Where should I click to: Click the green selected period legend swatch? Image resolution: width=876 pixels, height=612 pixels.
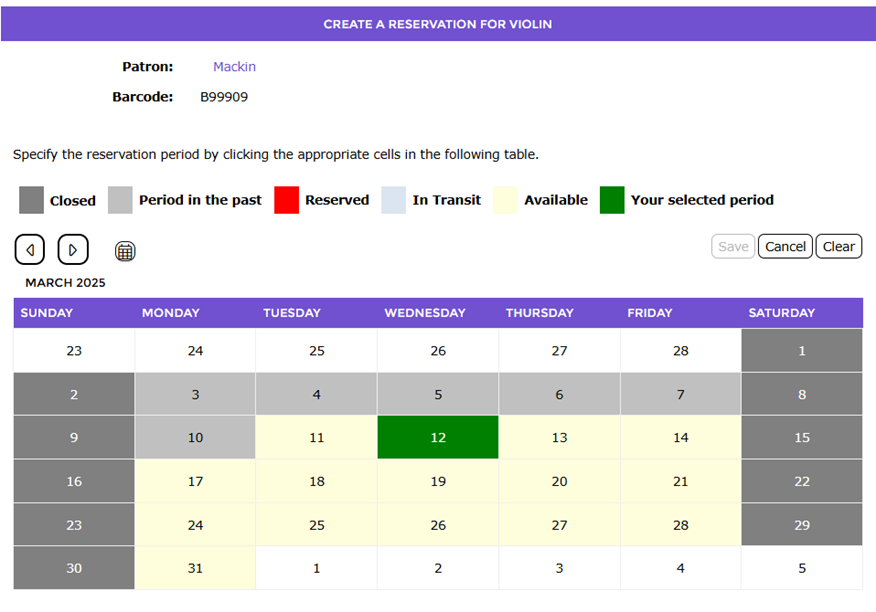pos(612,200)
